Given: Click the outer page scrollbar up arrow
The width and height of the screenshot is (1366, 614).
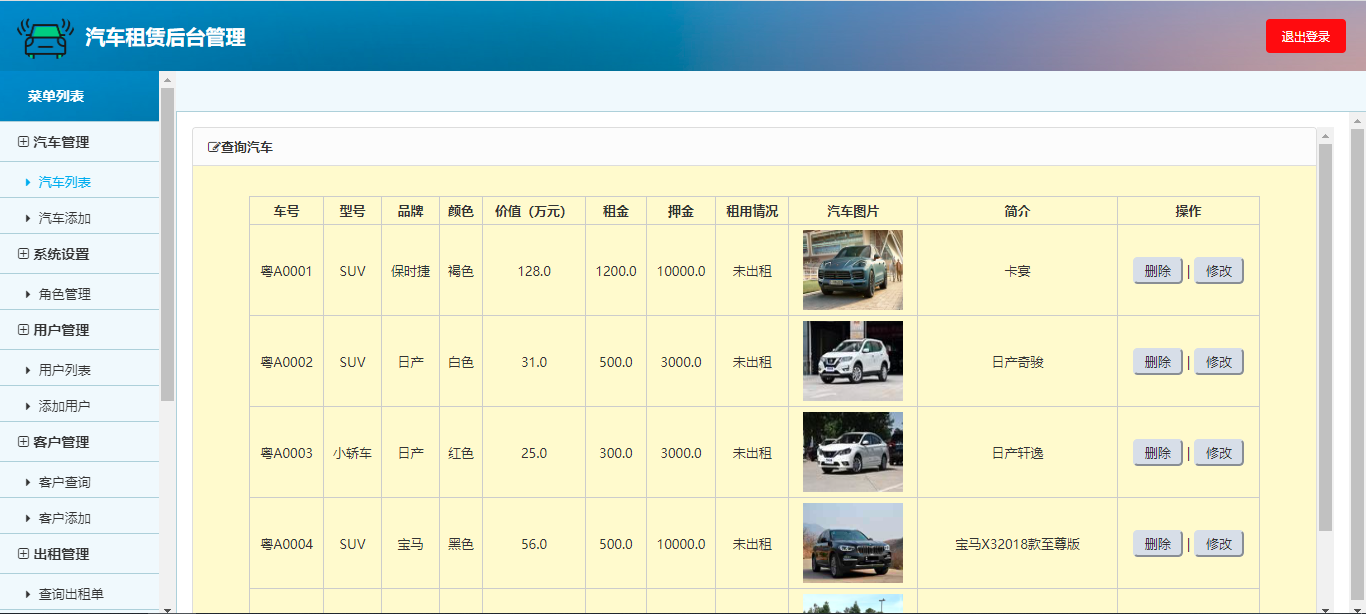Looking at the screenshot, I should coord(1358,119).
